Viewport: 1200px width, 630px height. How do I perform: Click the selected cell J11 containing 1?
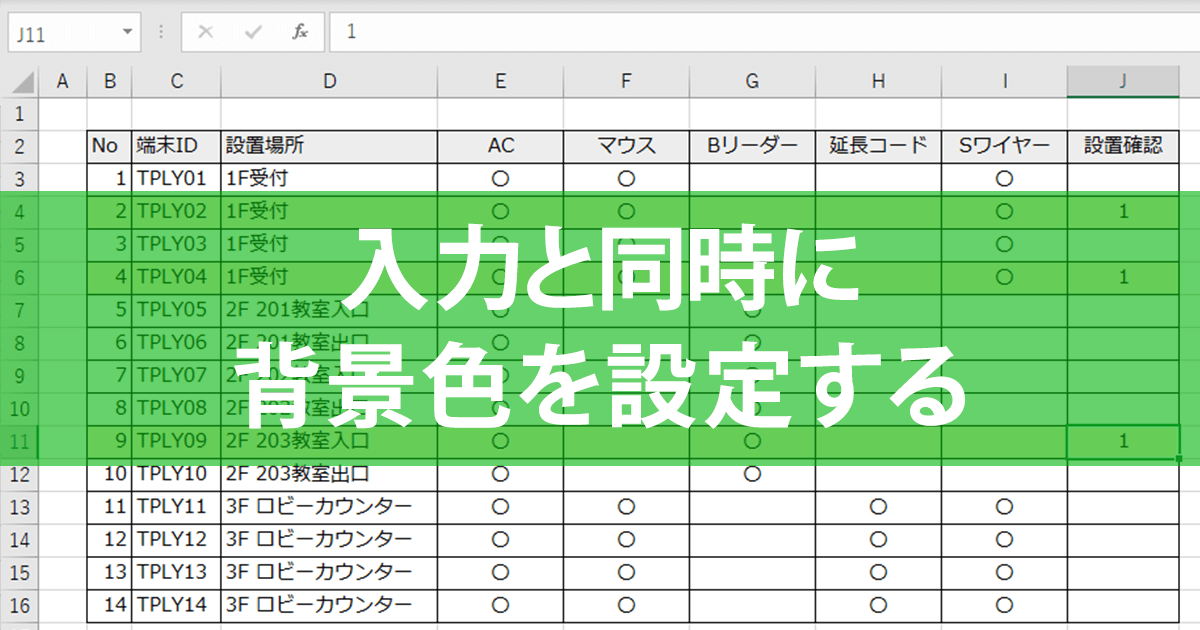click(1124, 440)
